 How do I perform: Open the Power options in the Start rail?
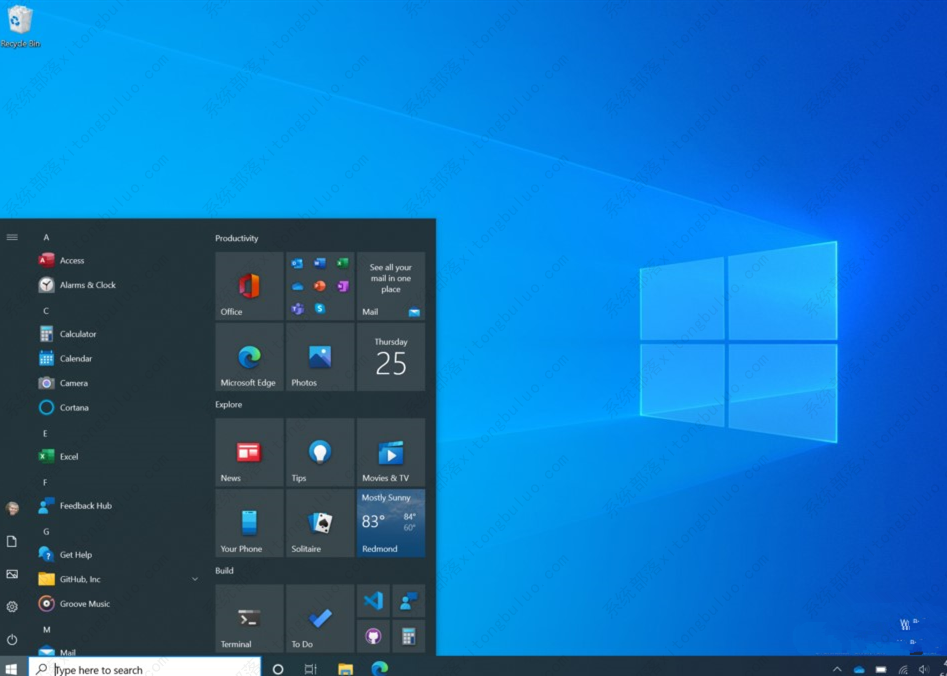[12, 640]
